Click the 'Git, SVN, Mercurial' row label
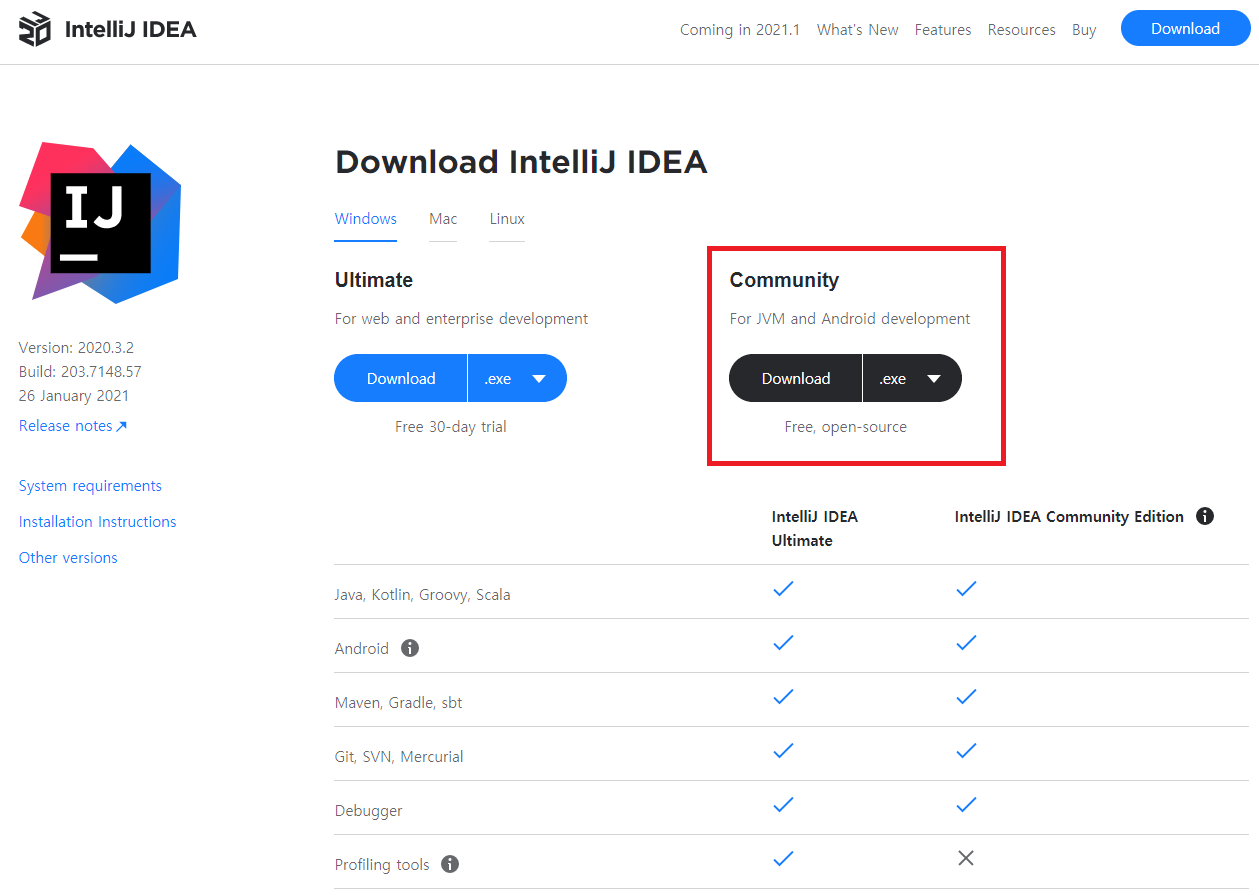The image size is (1259, 895). pyautogui.click(x=399, y=757)
